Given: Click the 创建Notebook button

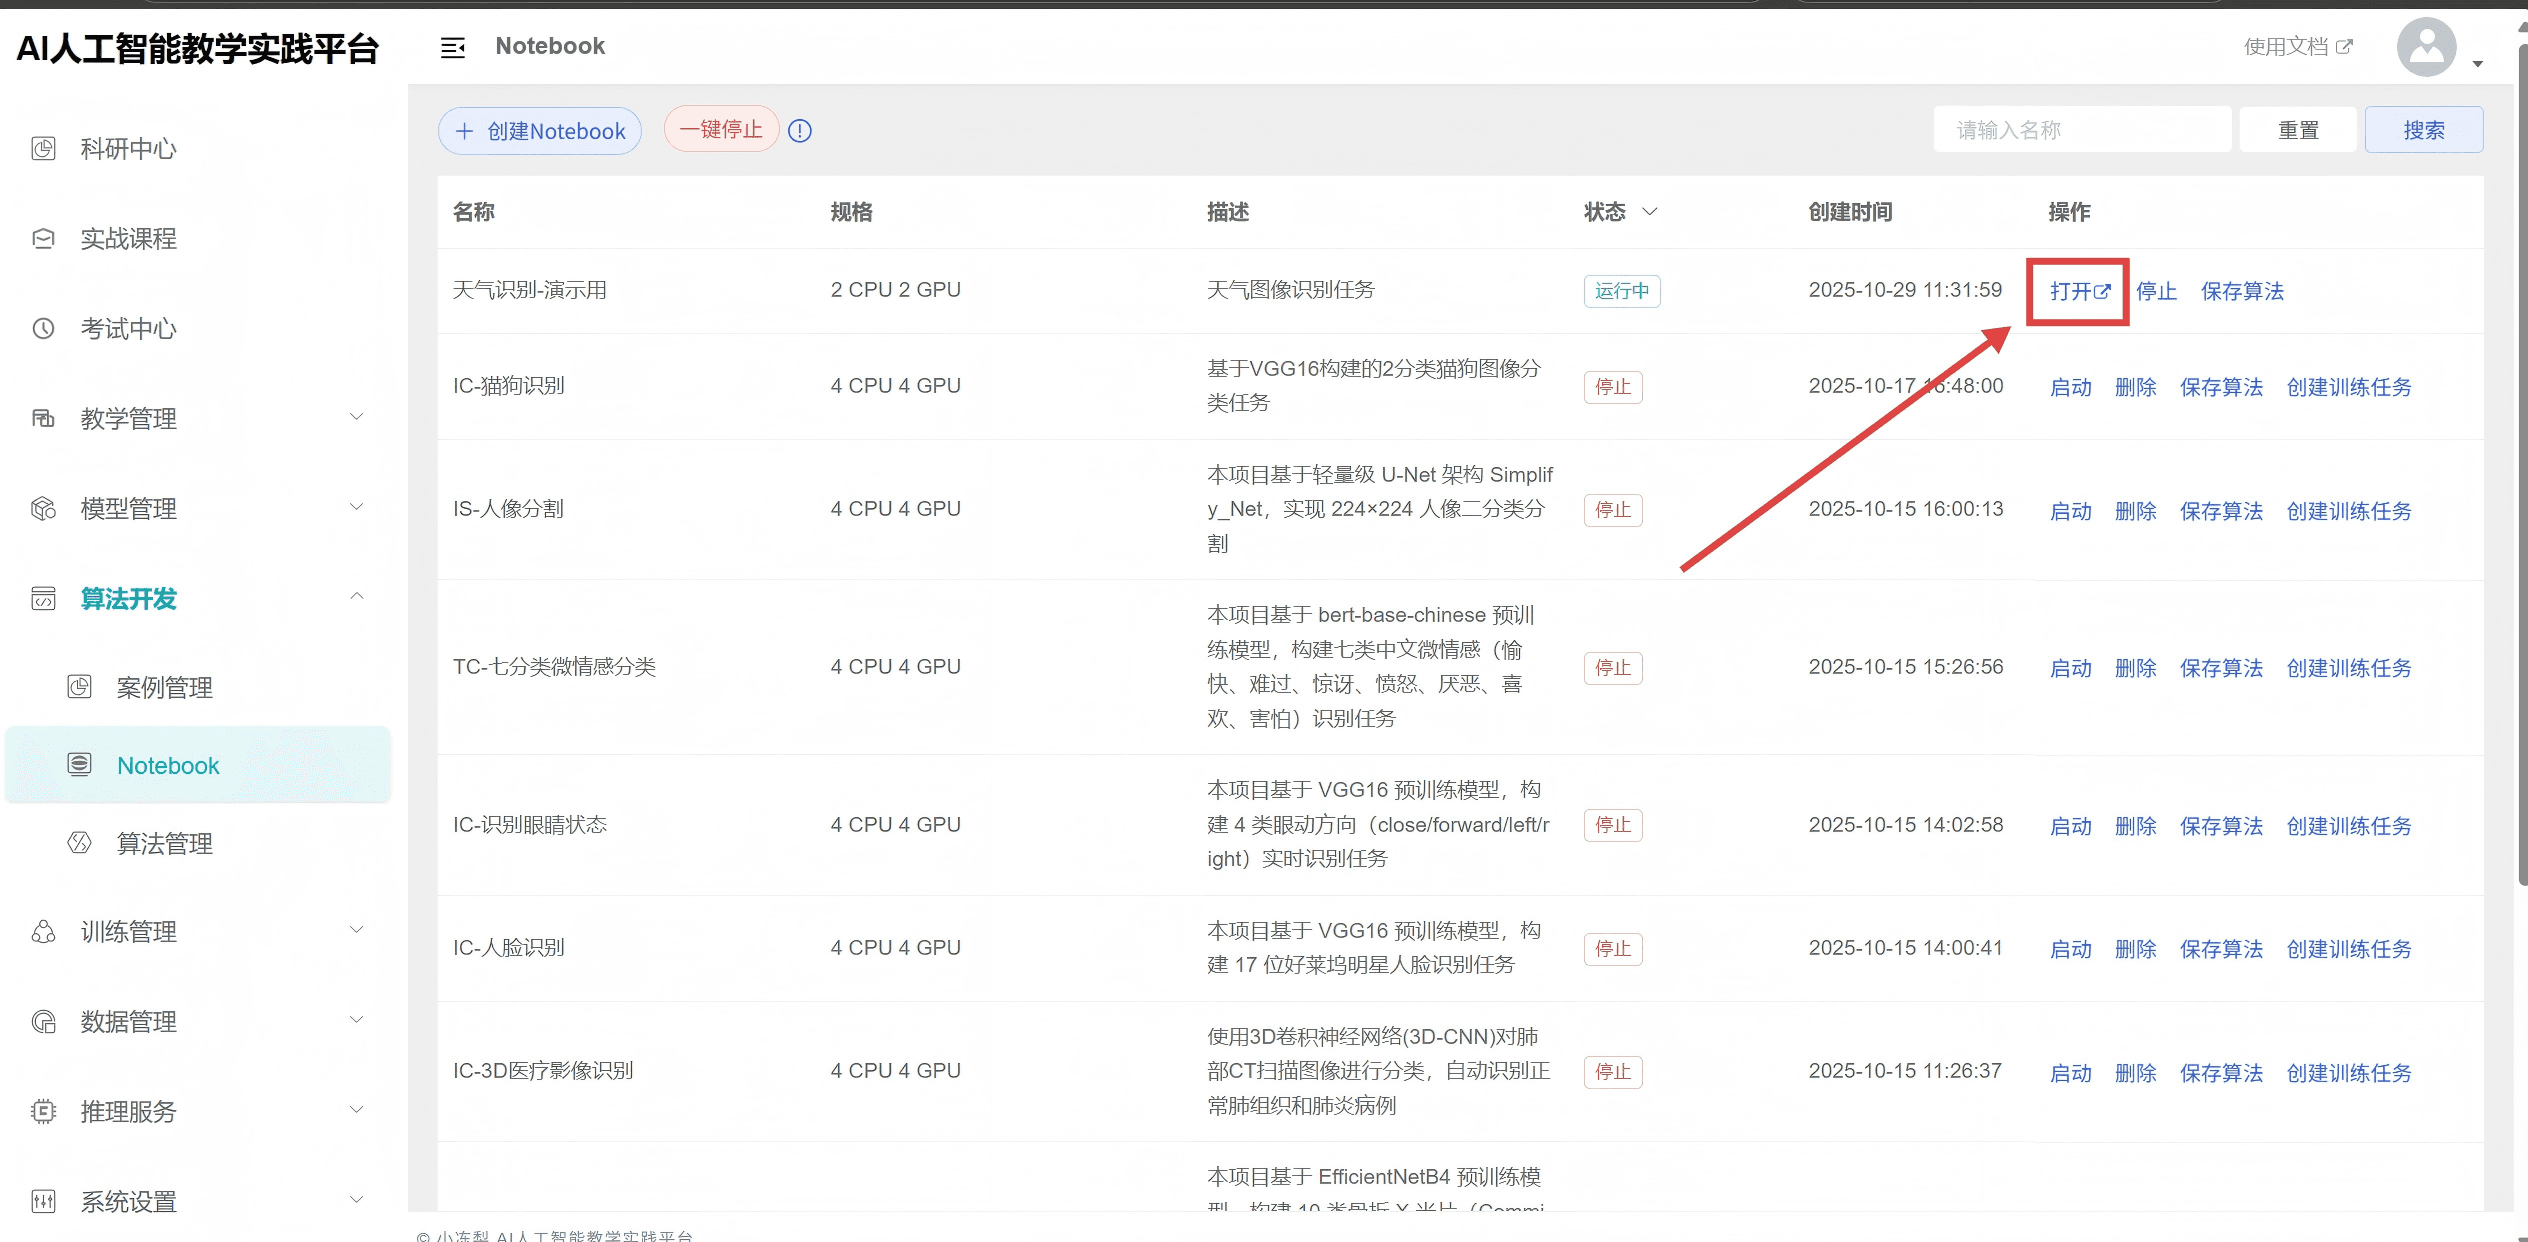Looking at the screenshot, I should pyautogui.click(x=540, y=131).
